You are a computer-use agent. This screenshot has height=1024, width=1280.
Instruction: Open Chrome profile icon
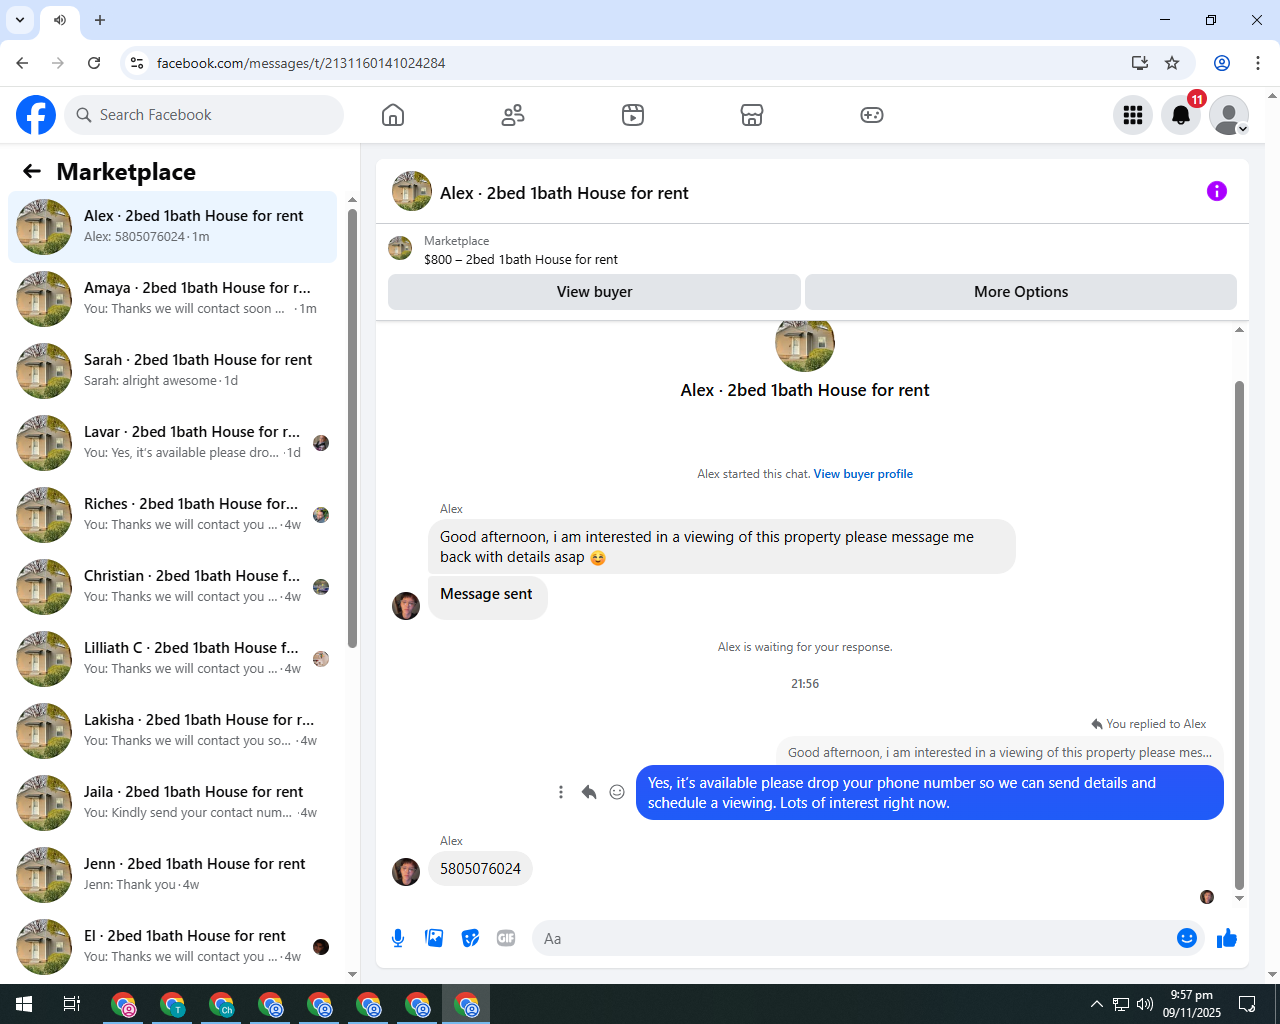(1222, 63)
